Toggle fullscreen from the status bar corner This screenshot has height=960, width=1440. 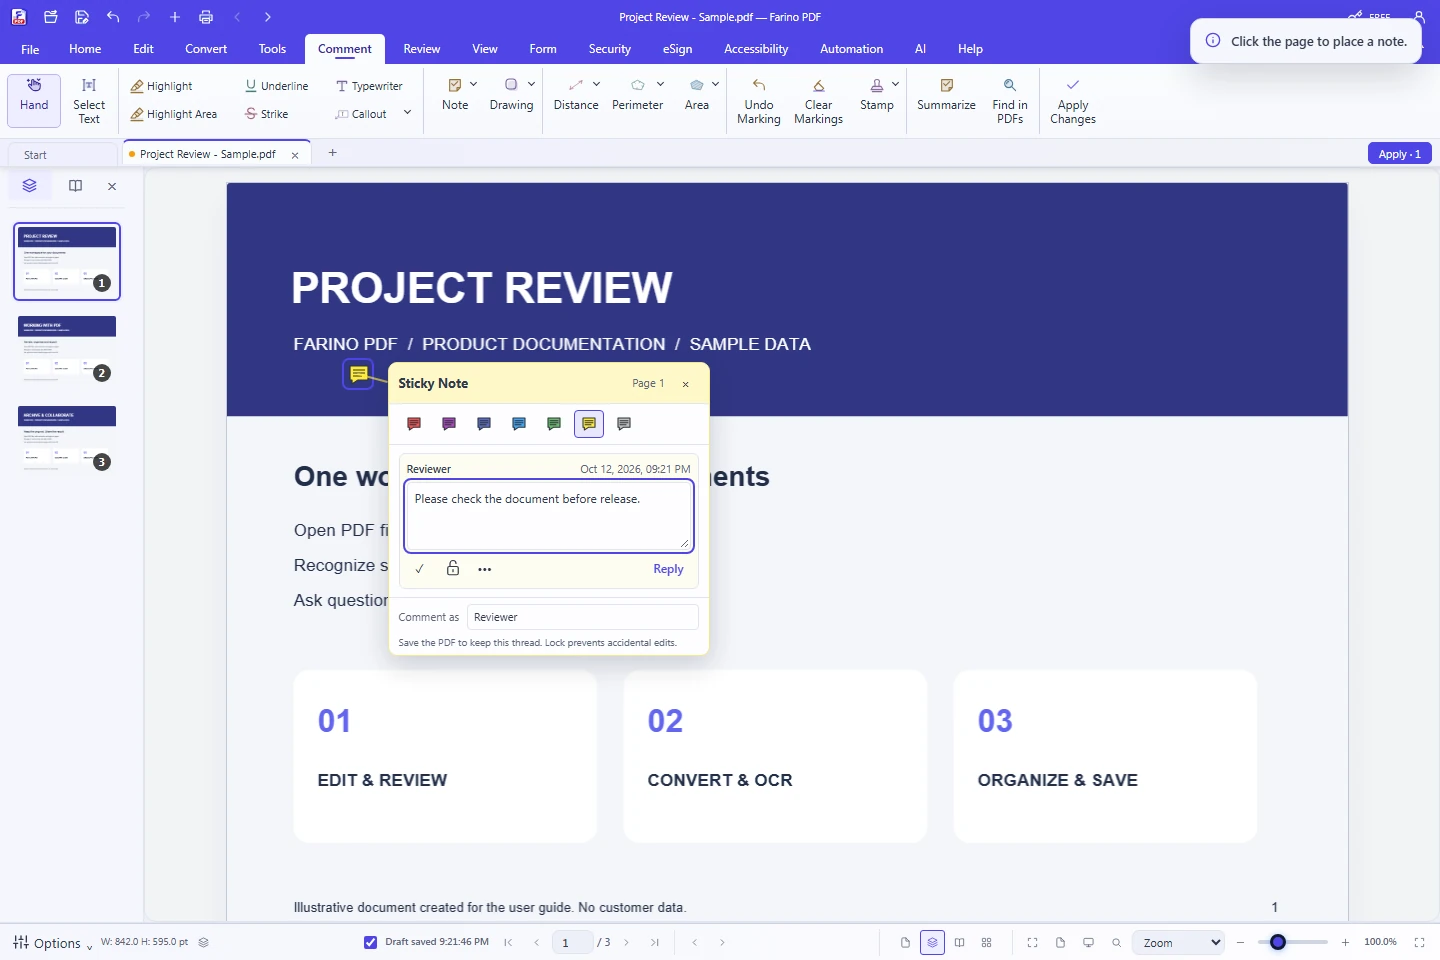coord(1419,942)
